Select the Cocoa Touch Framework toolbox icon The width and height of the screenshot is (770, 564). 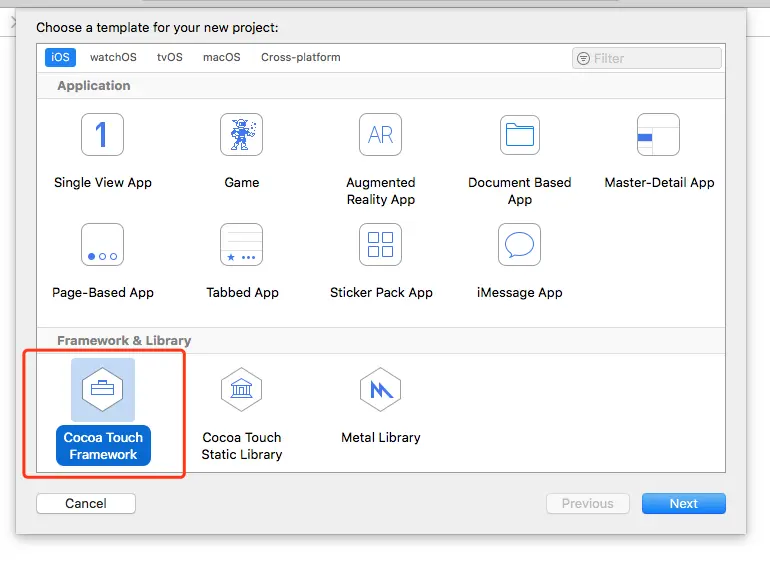[103, 389]
